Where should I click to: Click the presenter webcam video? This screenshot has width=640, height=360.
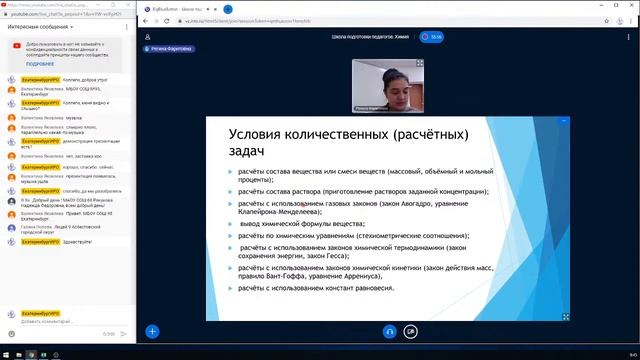coord(388,86)
